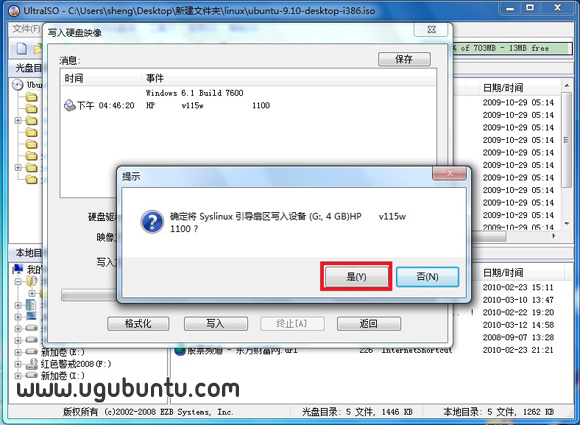This screenshot has height=425, width=580.
Task: Click the disc capacity usage bar
Action: coord(512,48)
